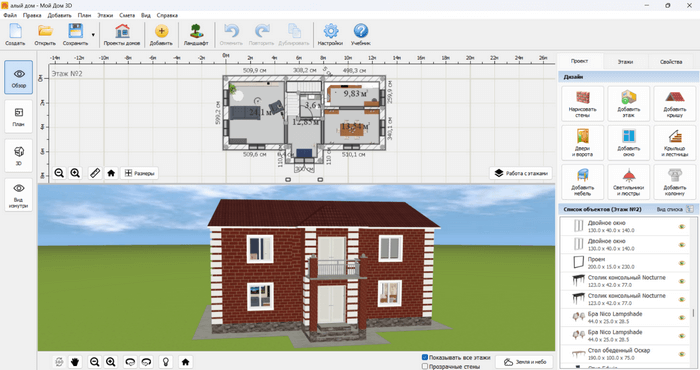This screenshot has height=370, width=700.
Task: Click Добавить окно design button
Action: pos(629,143)
